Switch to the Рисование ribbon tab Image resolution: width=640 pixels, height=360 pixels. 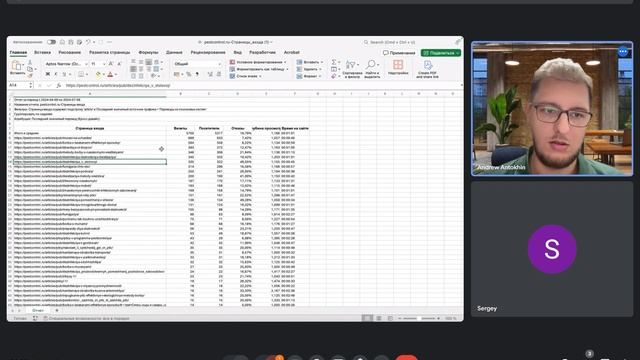[x=70, y=53]
